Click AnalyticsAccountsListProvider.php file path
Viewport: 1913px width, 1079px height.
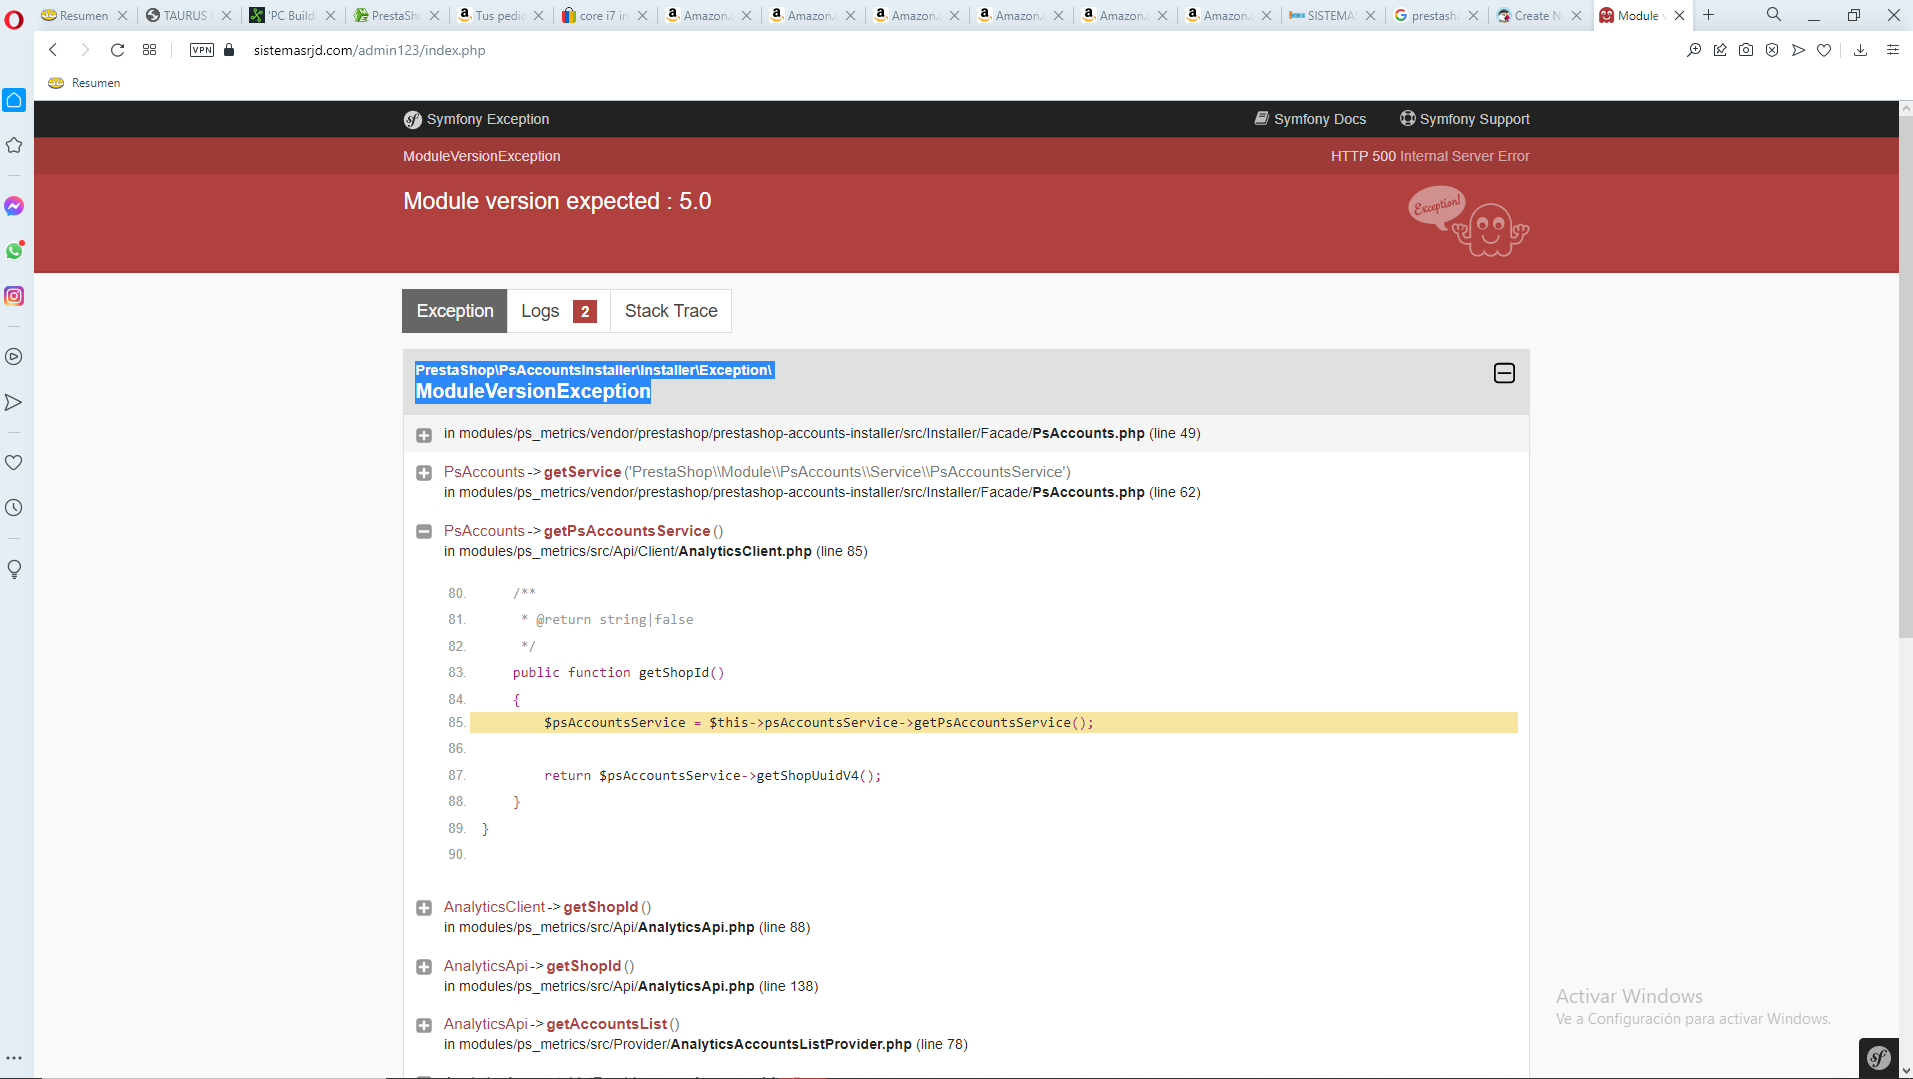click(x=705, y=1045)
